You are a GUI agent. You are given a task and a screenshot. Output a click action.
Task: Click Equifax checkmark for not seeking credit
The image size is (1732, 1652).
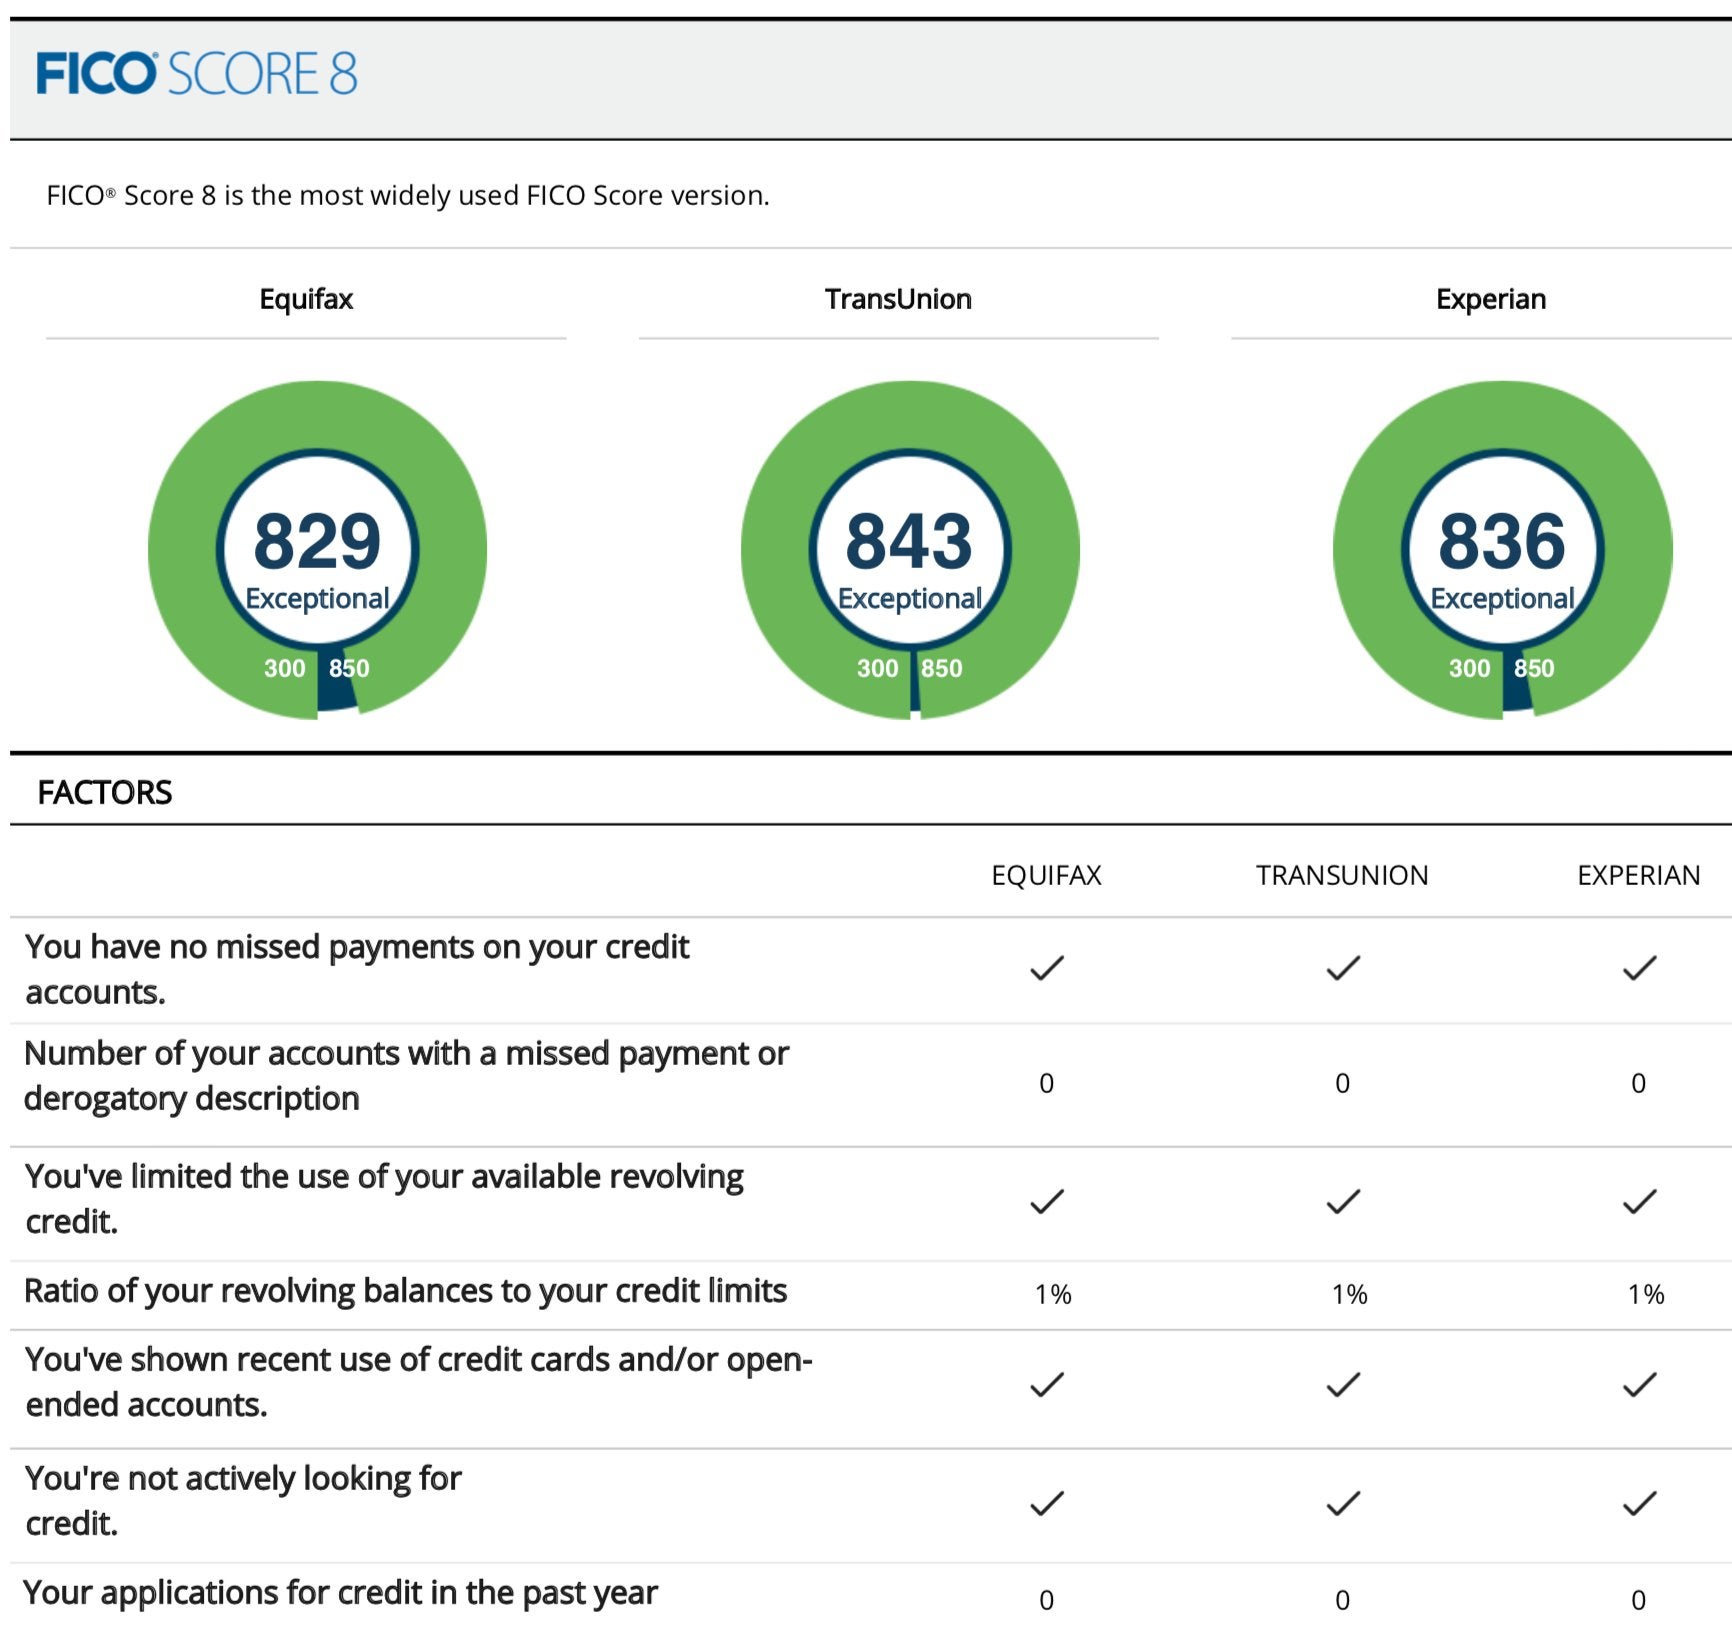pos(1047,1504)
